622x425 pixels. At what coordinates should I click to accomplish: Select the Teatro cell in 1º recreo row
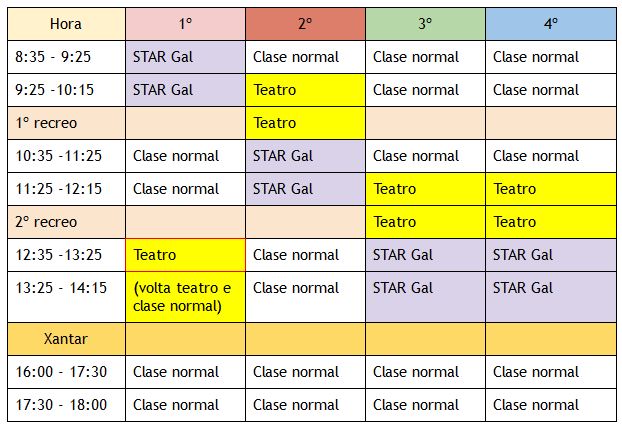point(305,123)
